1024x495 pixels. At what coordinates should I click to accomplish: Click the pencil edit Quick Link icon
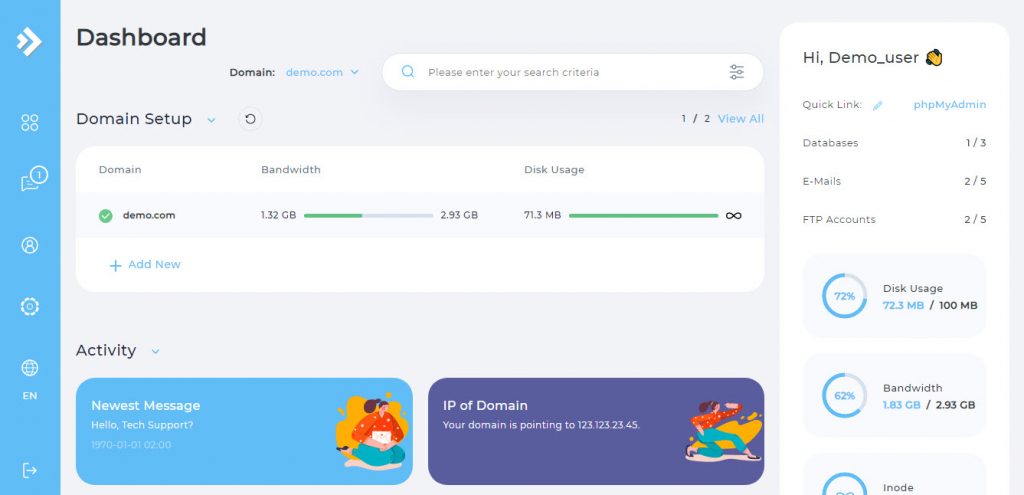point(877,105)
